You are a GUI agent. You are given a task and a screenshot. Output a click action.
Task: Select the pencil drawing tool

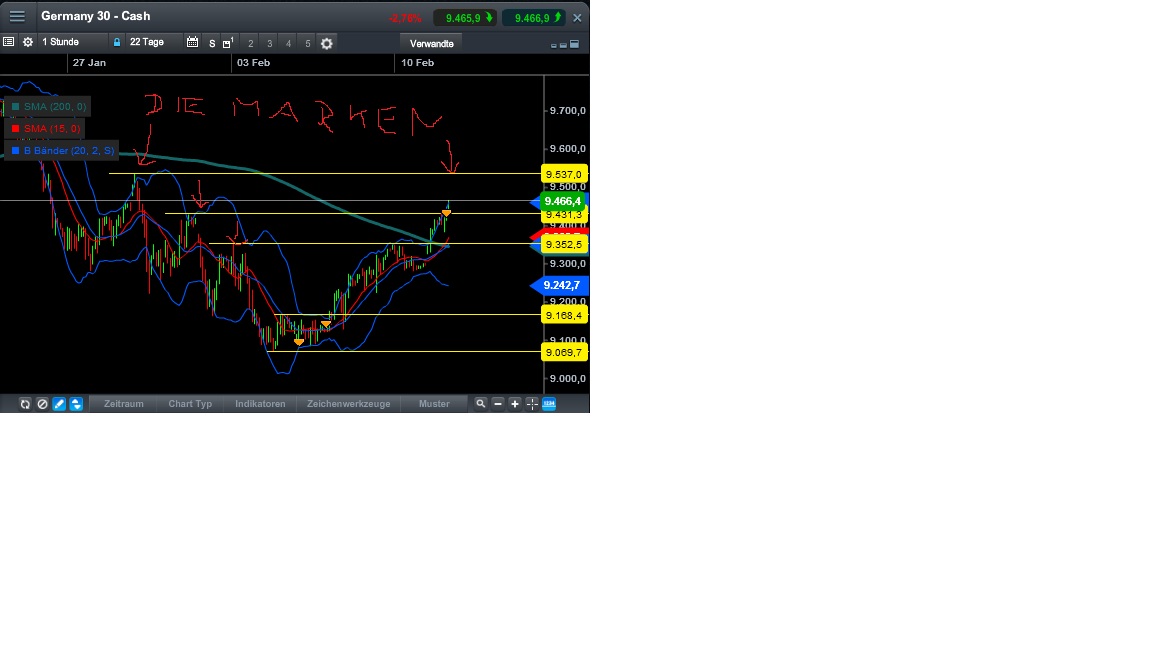[57, 404]
